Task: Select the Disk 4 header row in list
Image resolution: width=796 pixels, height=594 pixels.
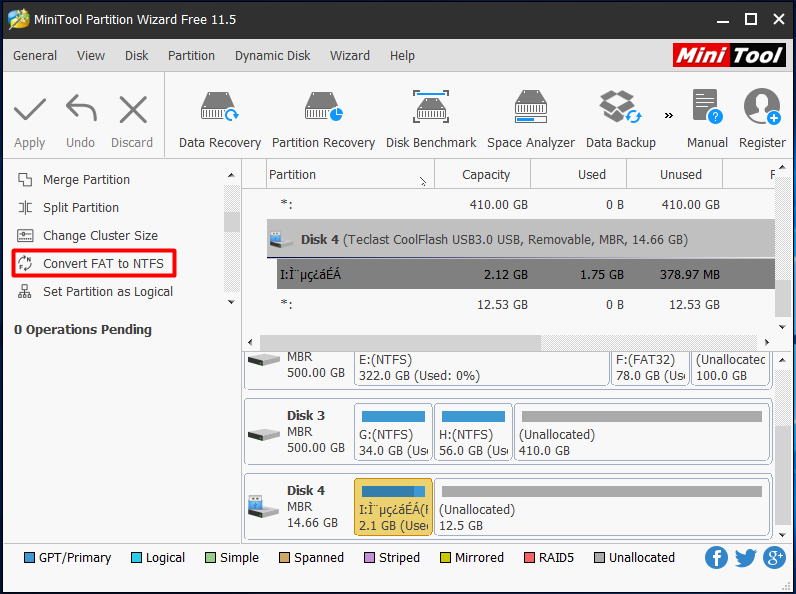Action: click(x=521, y=239)
